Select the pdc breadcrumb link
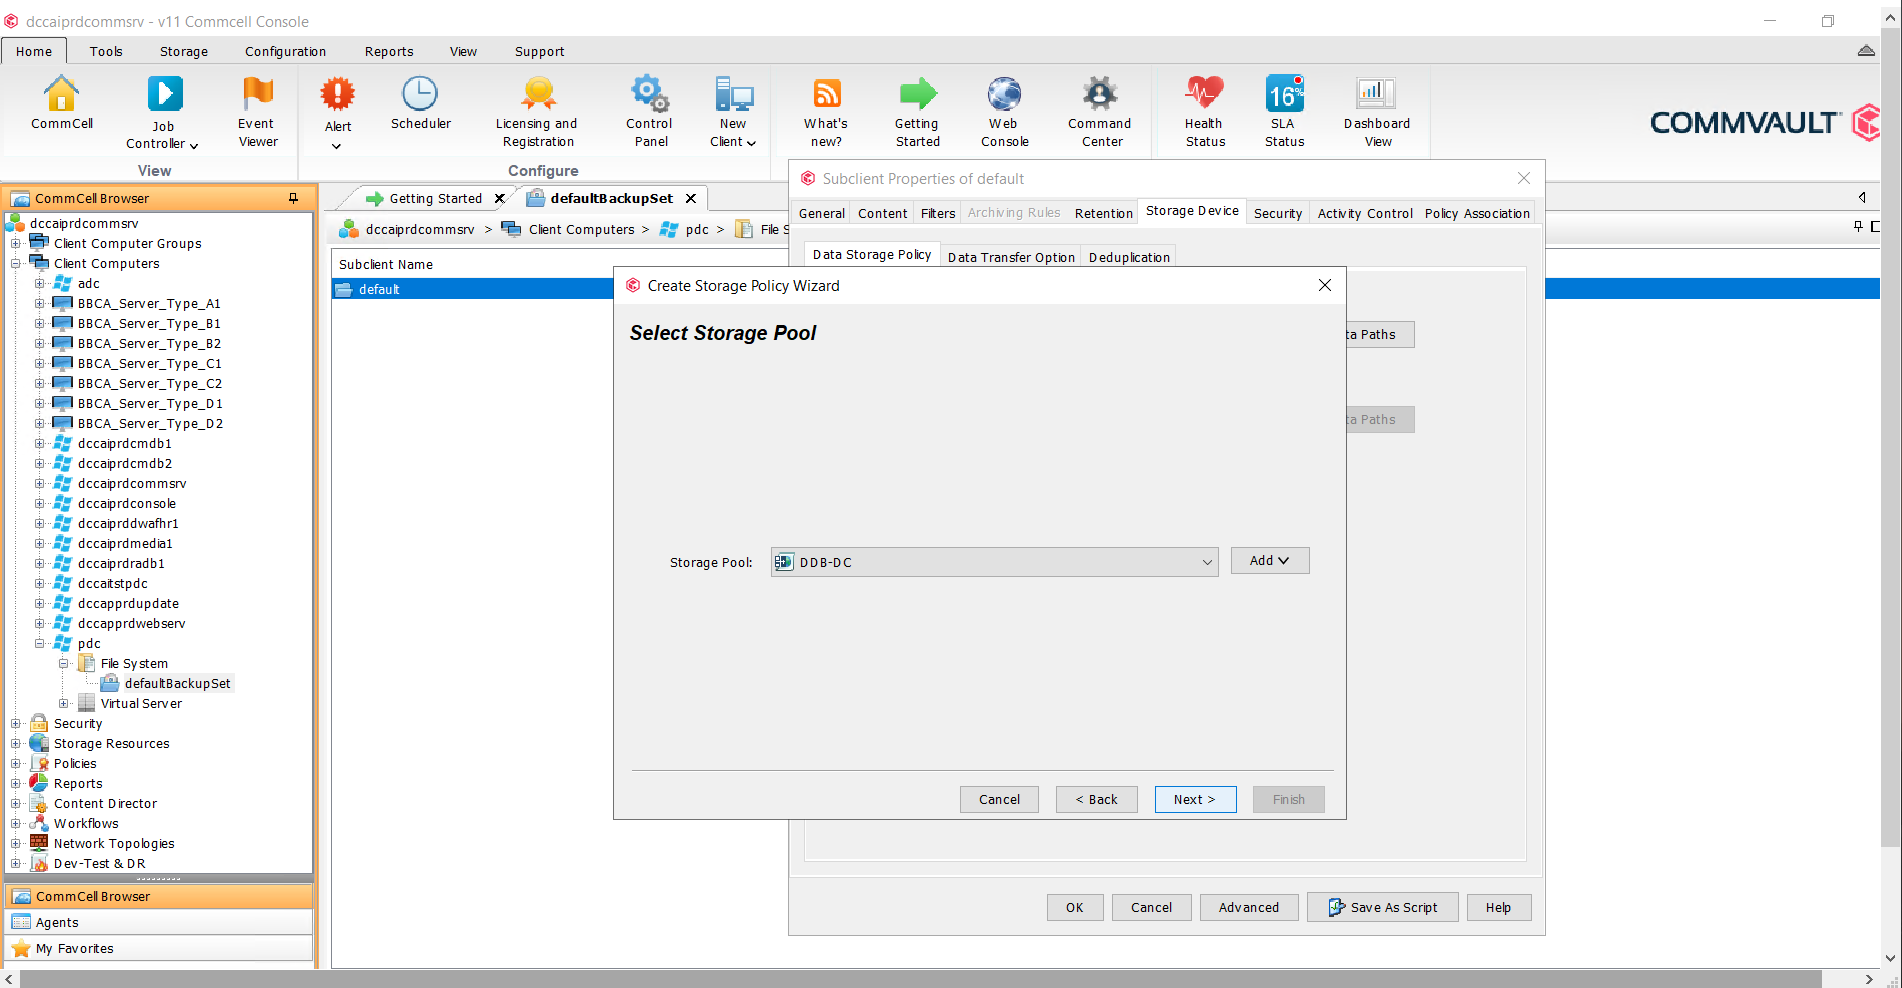 697,229
